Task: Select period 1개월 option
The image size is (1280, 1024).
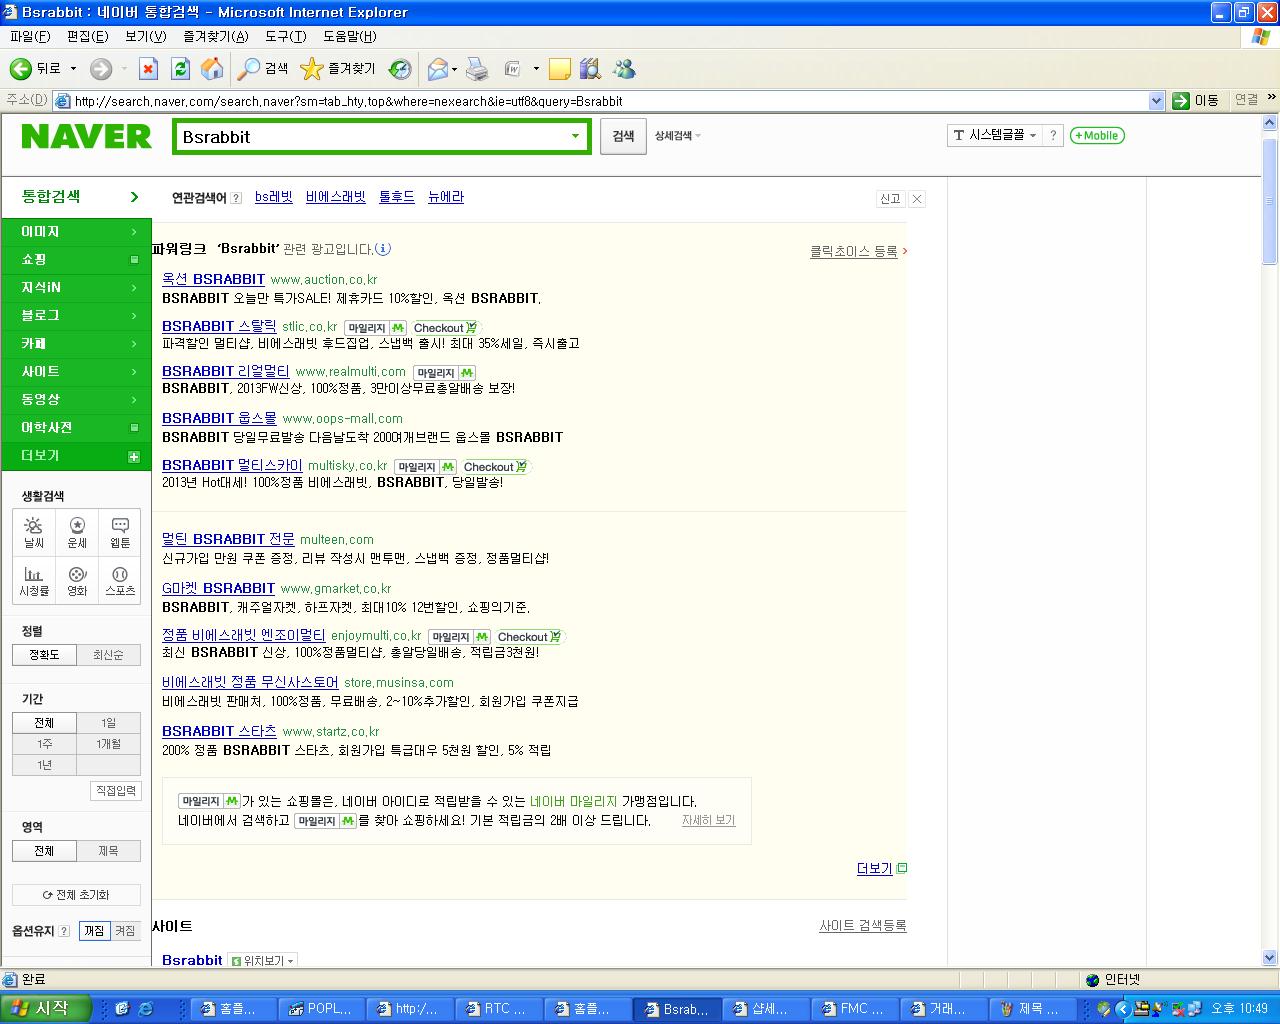Action: 108,744
